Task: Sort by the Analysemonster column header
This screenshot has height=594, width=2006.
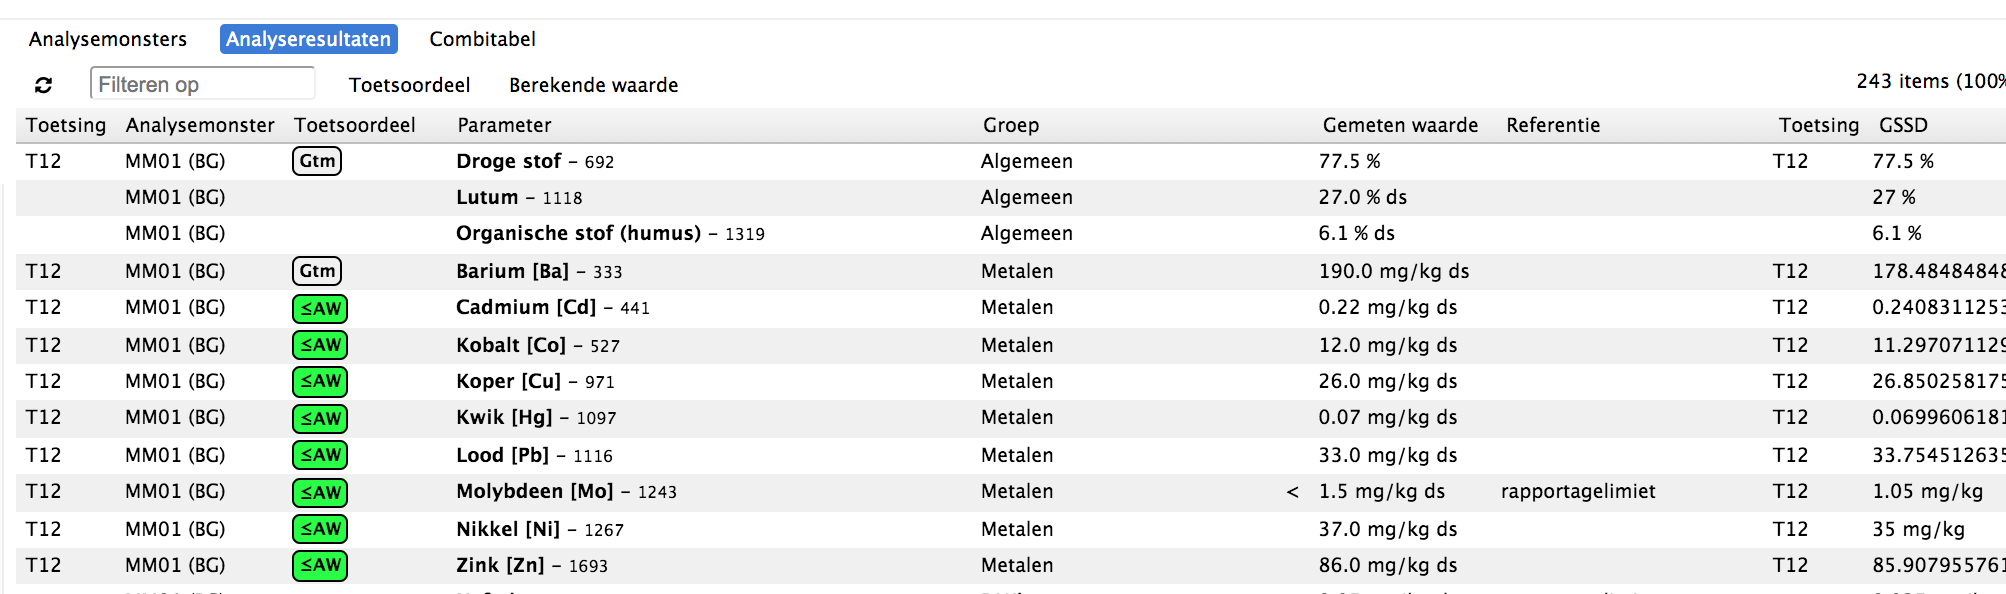Action: coord(200,125)
